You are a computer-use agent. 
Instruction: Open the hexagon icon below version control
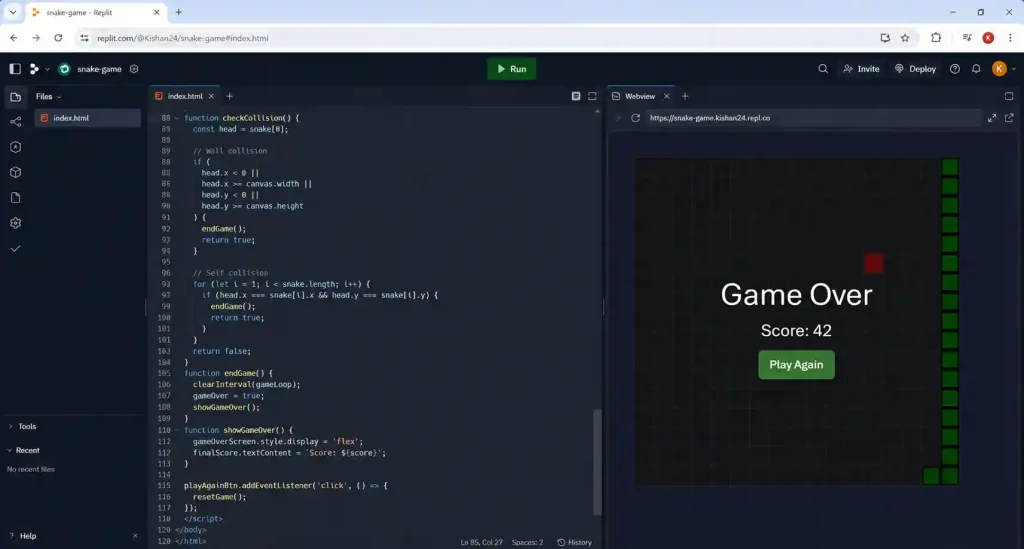click(x=16, y=147)
